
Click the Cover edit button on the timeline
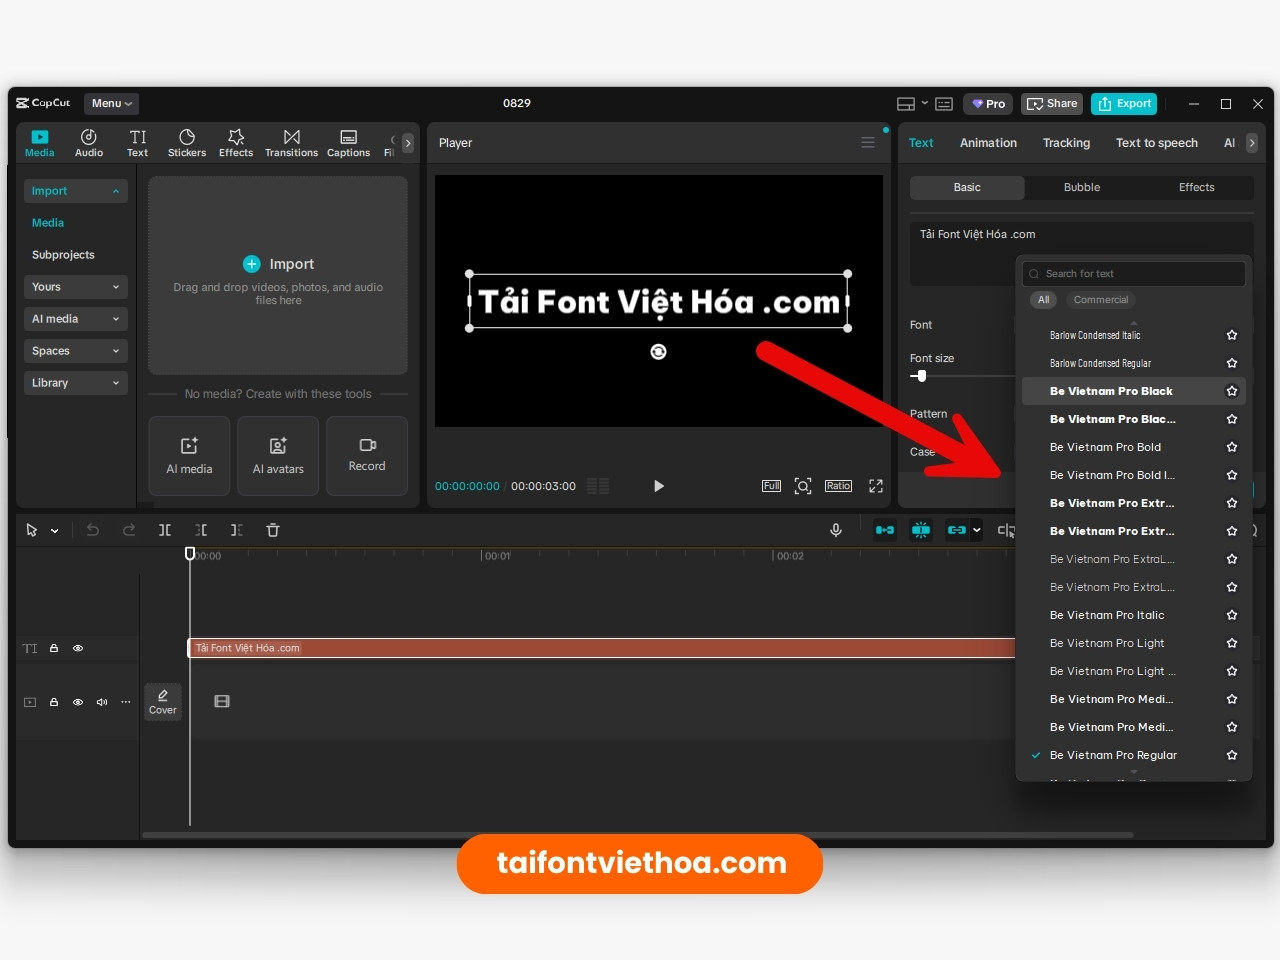click(x=163, y=701)
